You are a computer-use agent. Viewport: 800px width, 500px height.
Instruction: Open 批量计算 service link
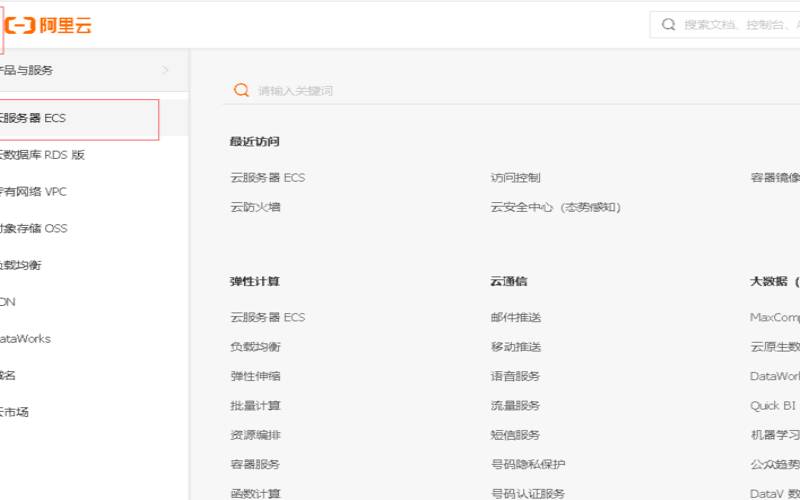(255, 406)
